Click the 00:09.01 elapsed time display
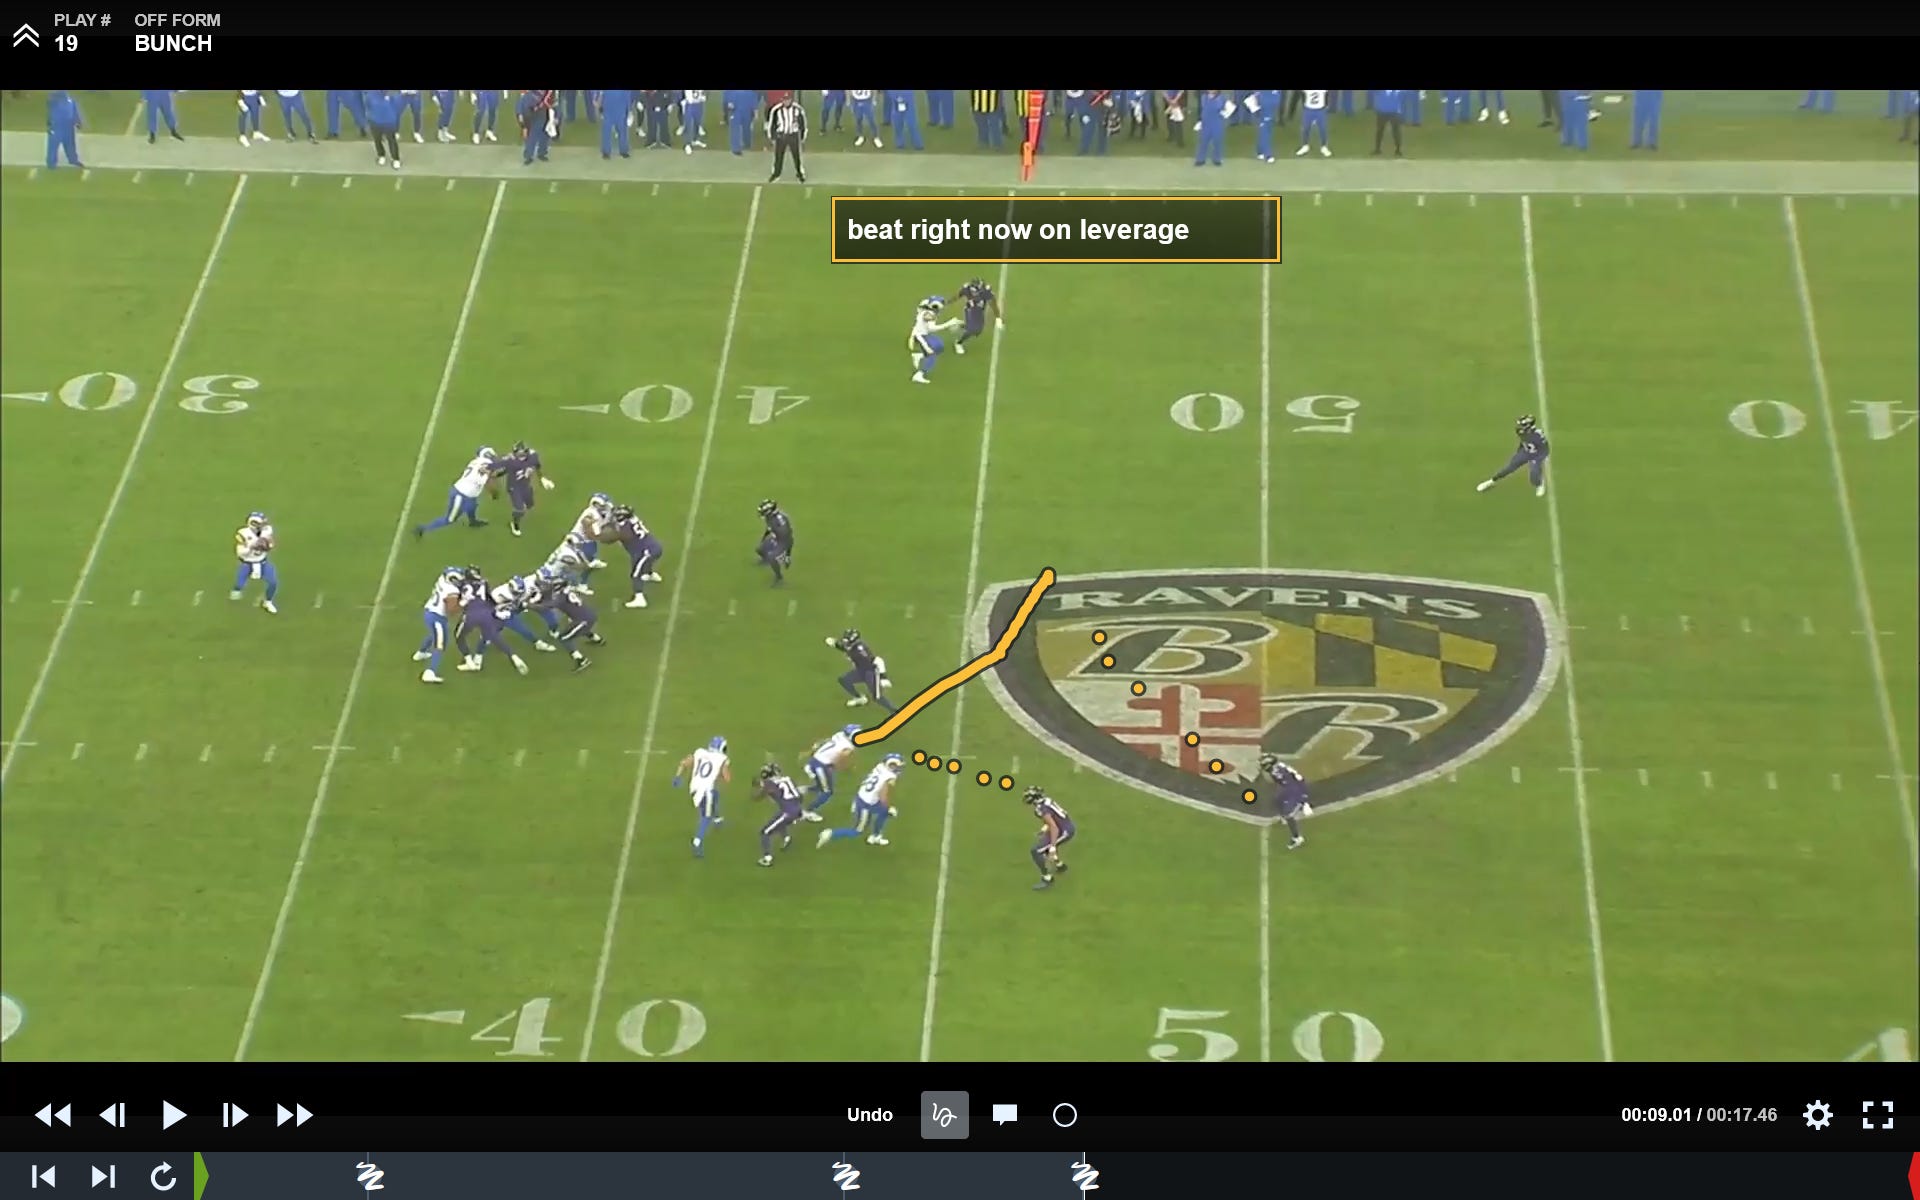 click(x=1656, y=1115)
